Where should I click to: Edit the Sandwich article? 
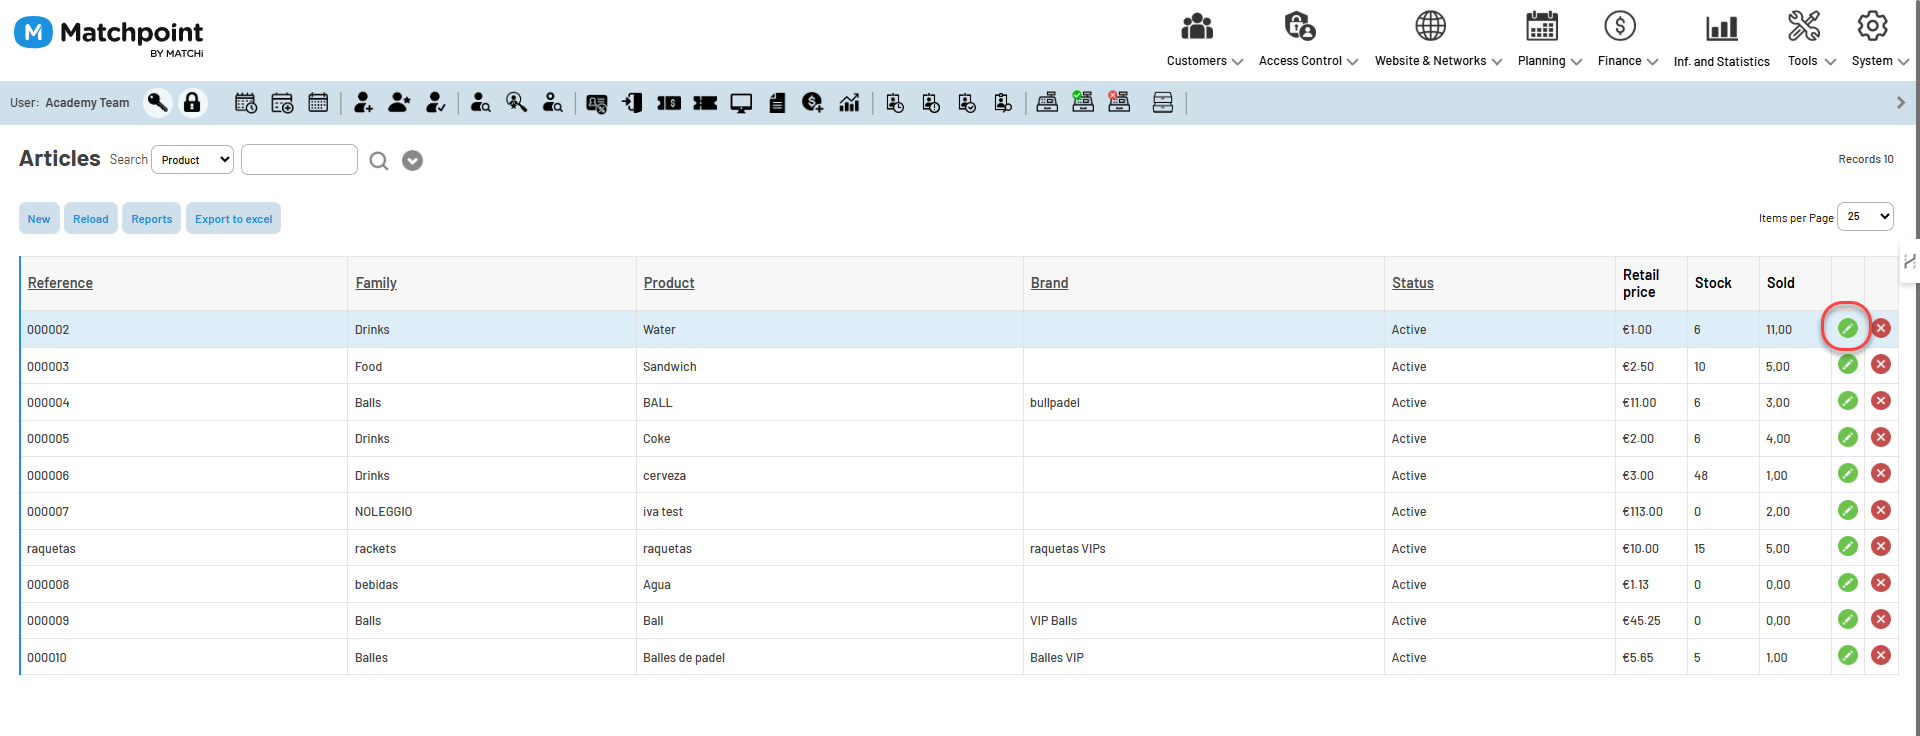point(1847,364)
